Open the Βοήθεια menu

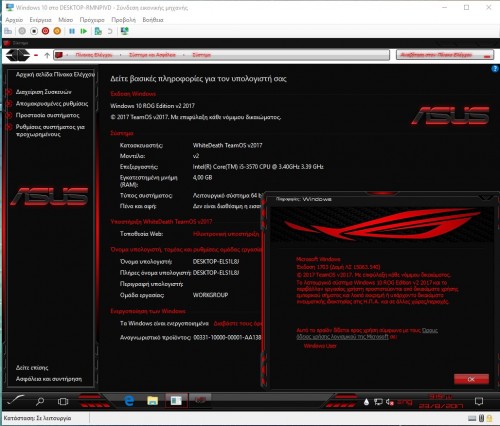pyautogui.click(x=153, y=20)
